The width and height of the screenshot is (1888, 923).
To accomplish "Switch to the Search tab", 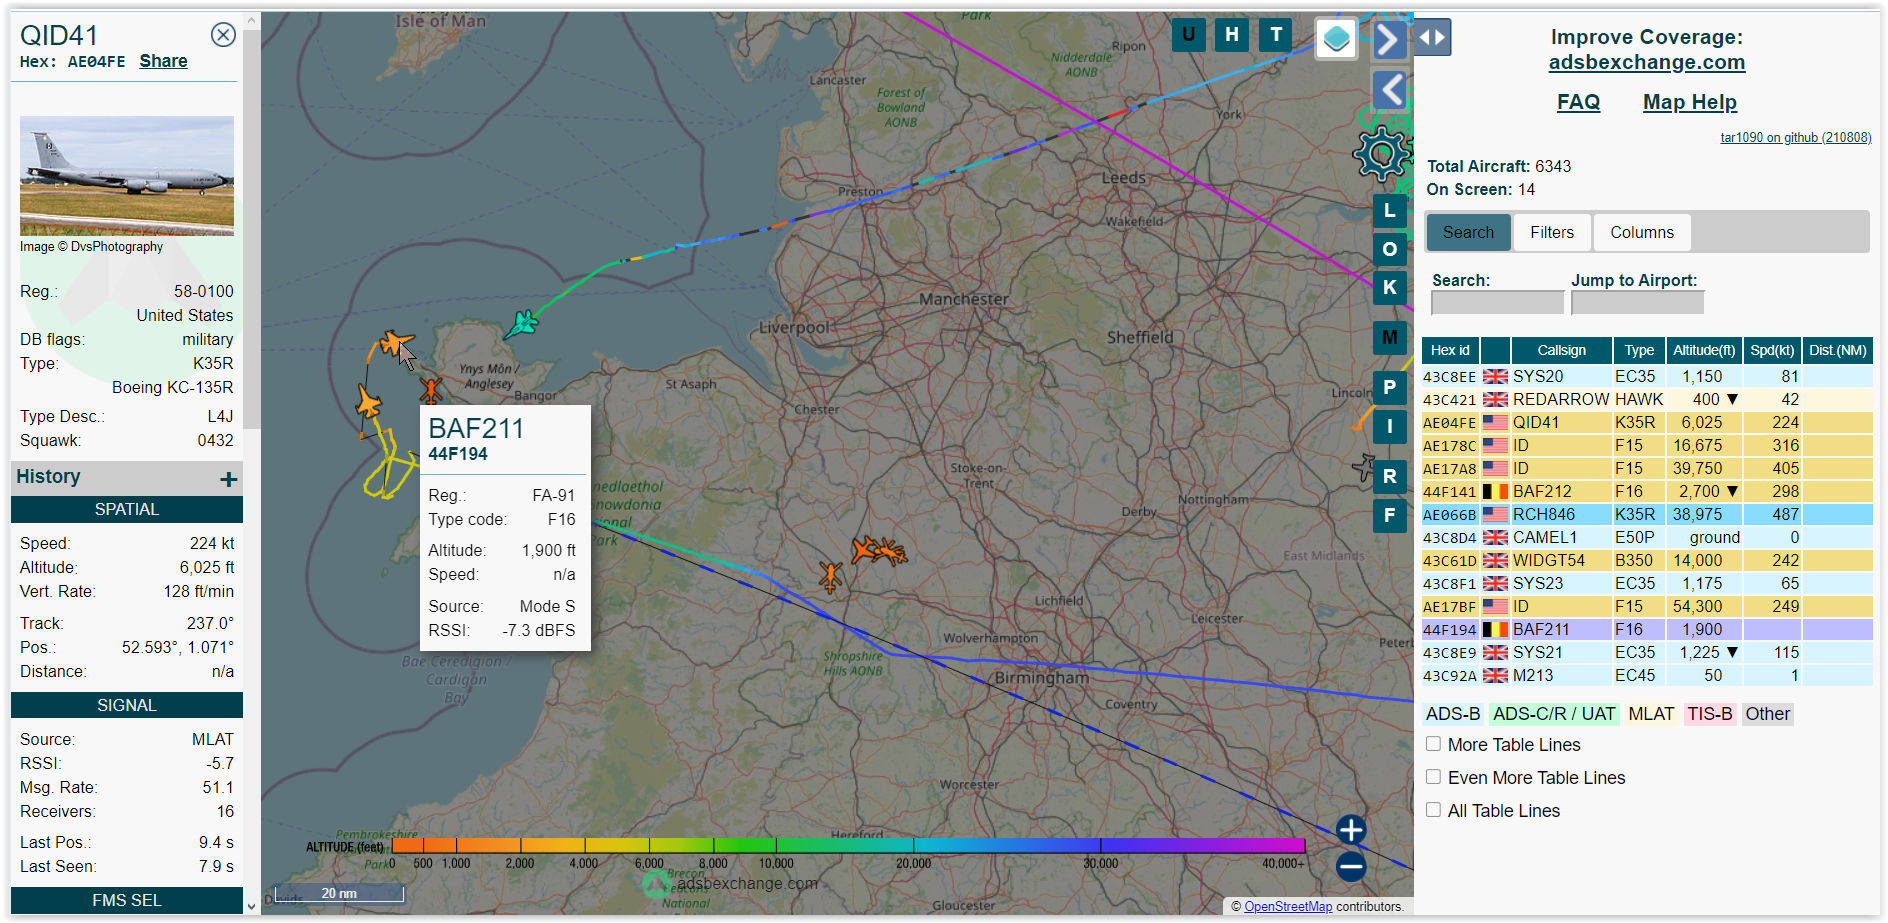I will (1468, 232).
